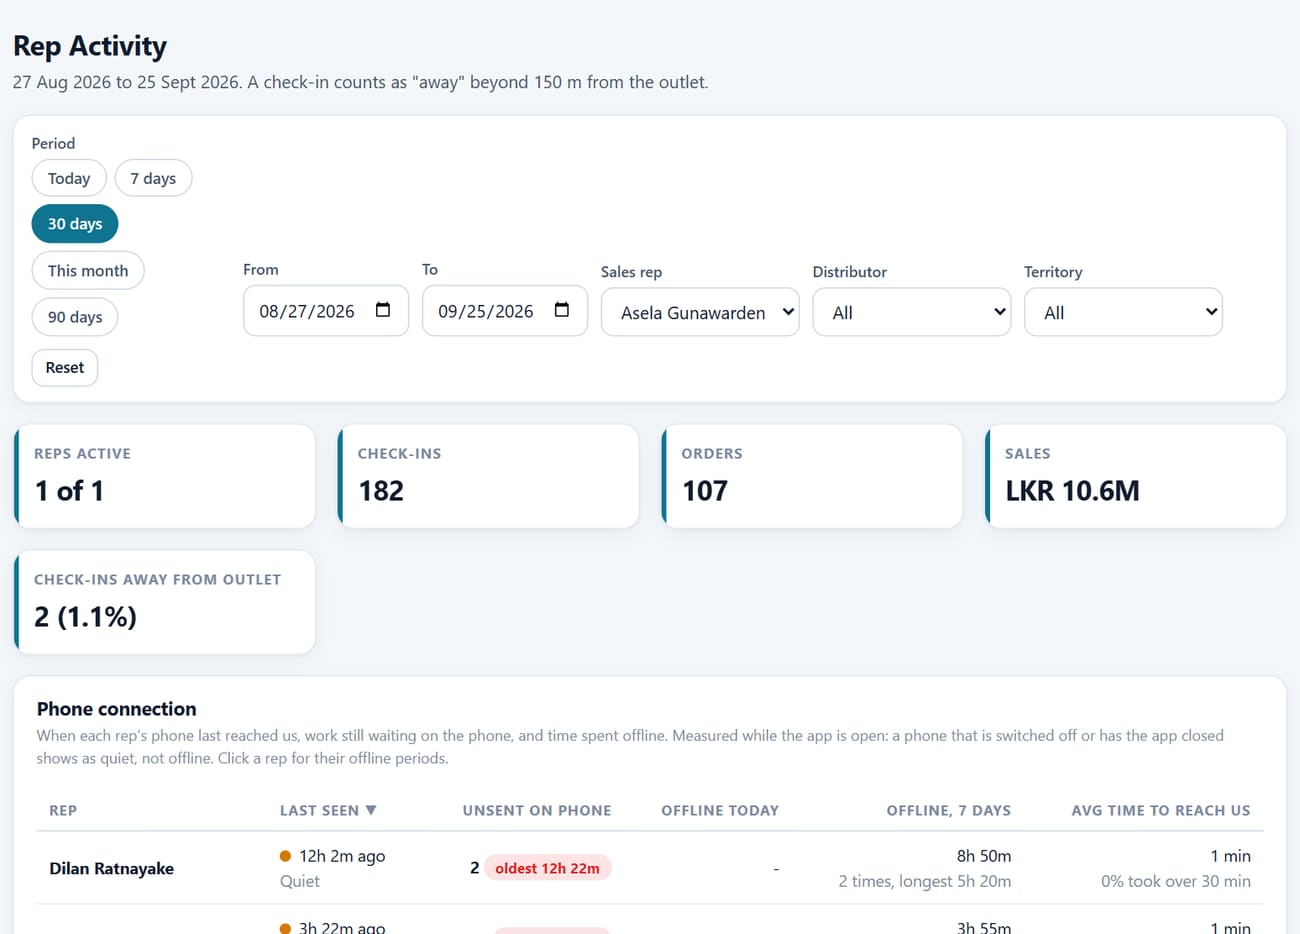Viewport: 1300px width, 934px height.
Task: Choose the This month period filter
Action: [88, 271]
